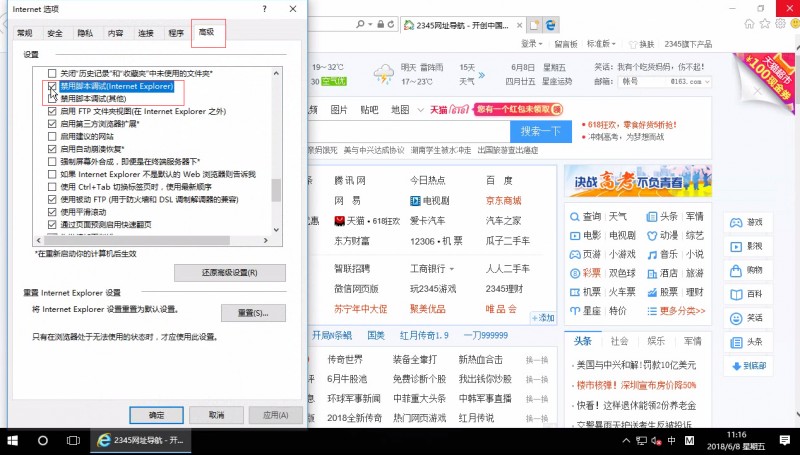Click the address bar refresh icon
This screenshot has width=800, height=455.
pyautogui.click(x=391, y=24)
